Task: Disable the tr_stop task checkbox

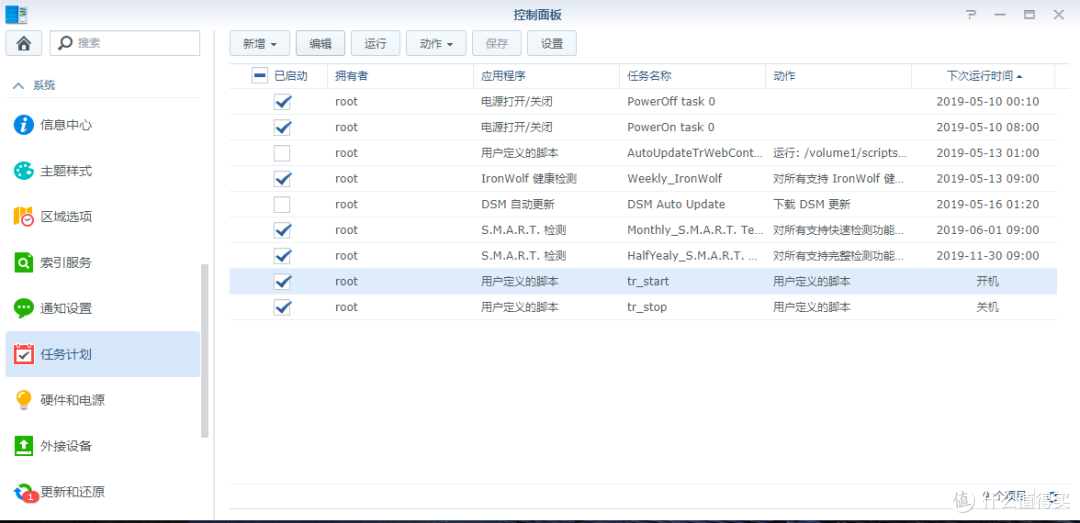Action: point(282,307)
